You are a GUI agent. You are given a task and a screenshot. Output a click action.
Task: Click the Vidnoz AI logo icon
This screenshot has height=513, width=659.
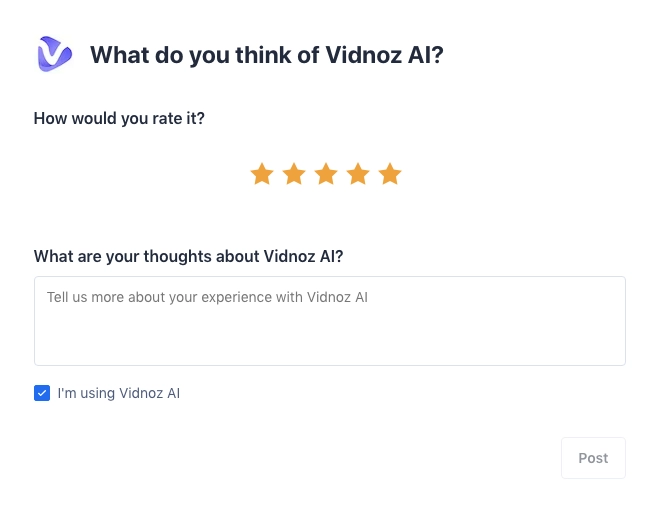tap(53, 54)
